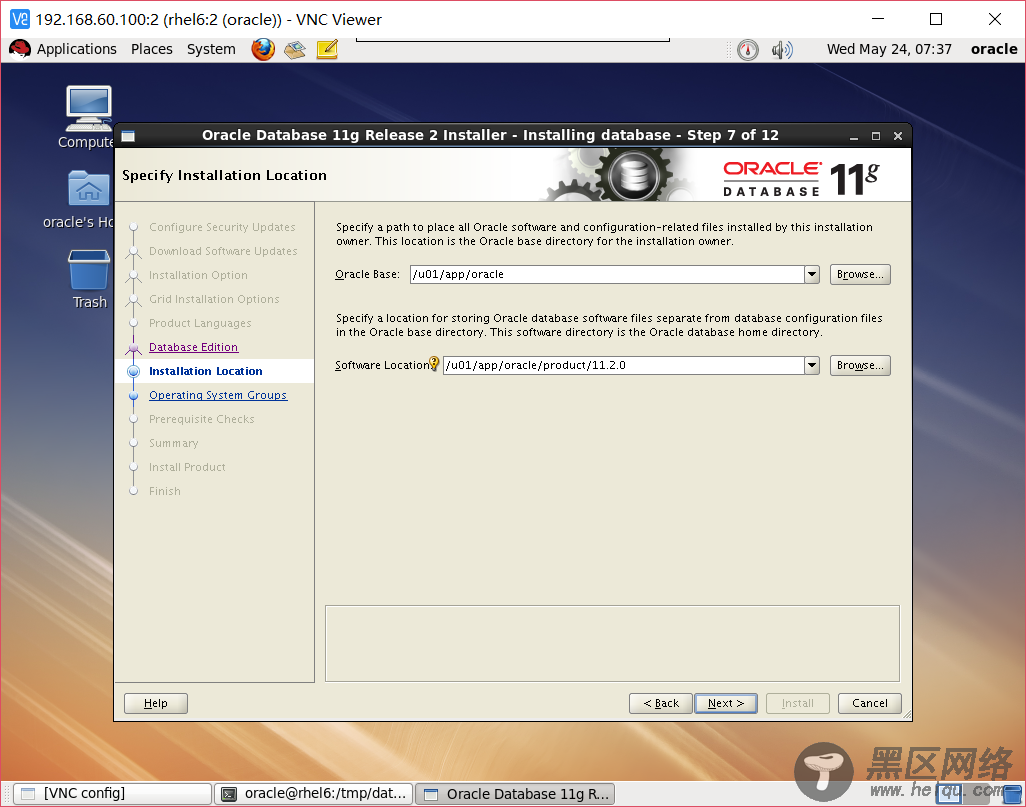Viewport: 1026px width, 807px height.
Task: Click the oracle user menu
Action: 993,49
